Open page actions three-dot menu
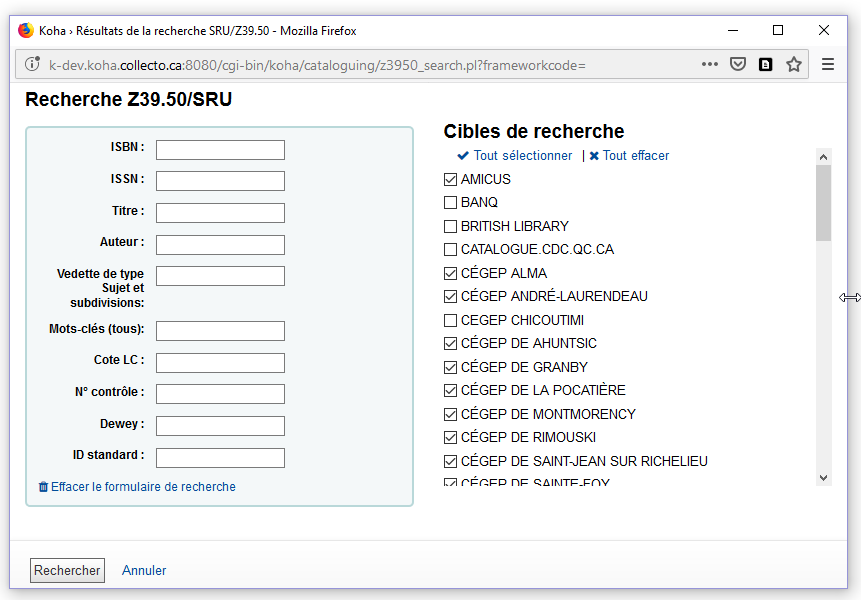This screenshot has width=861, height=600. 709,64
